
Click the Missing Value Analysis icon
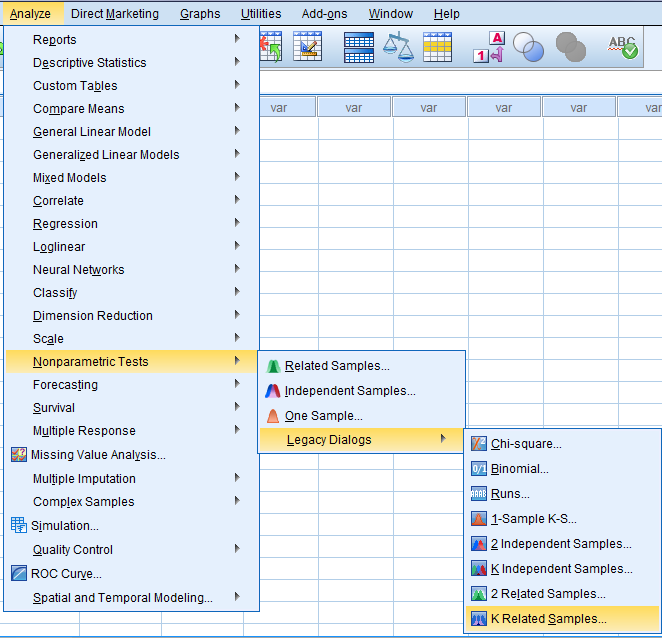click(19, 455)
